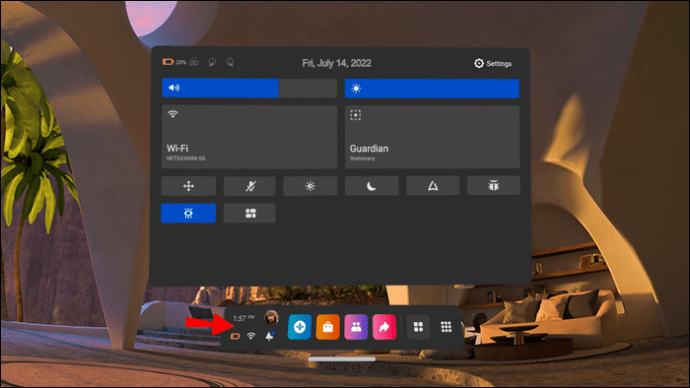The image size is (690, 388).
Task: Adjust the brightness slider
Action: (432, 88)
